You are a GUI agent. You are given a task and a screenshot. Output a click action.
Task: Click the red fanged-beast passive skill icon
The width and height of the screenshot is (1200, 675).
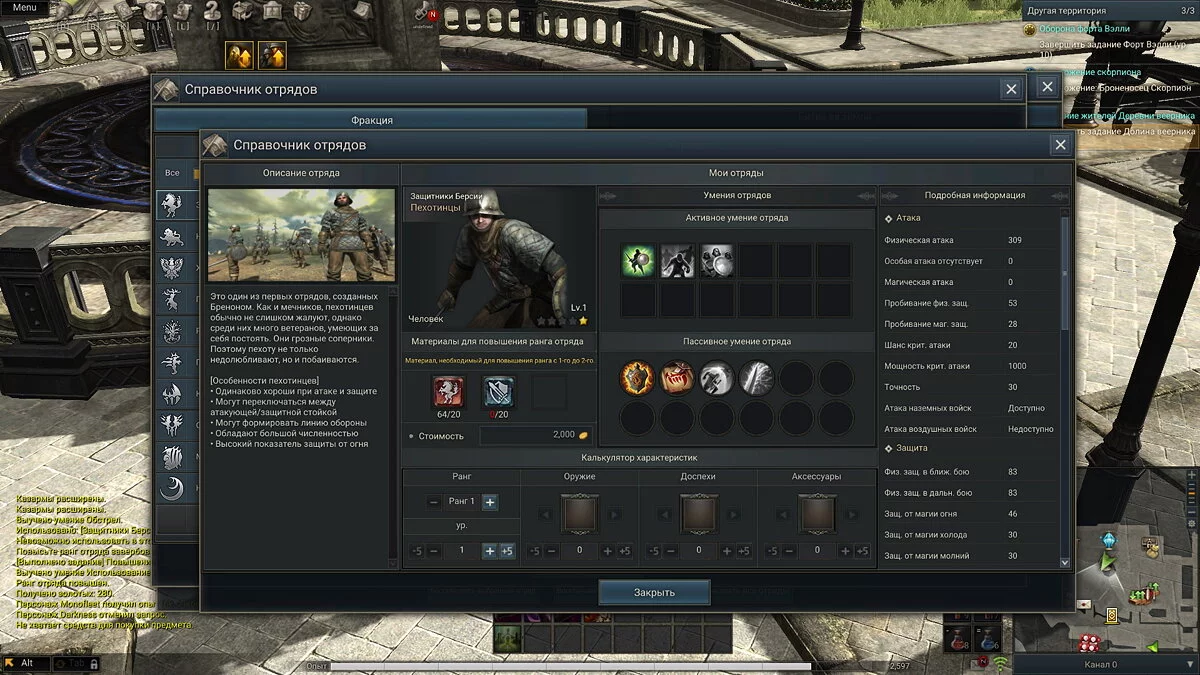[677, 378]
